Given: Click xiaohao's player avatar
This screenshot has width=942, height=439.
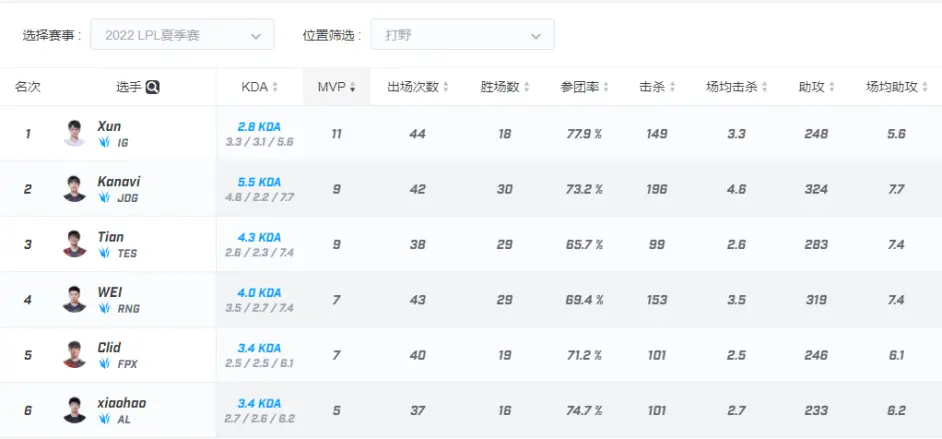Looking at the screenshot, I should [x=74, y=410].
